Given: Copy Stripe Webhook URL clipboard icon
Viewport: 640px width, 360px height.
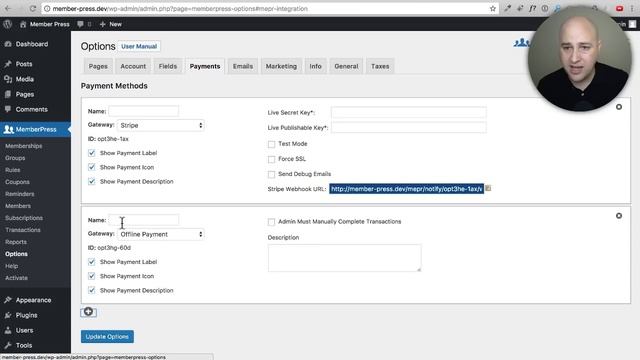Looking at the screenshot, I should 488,189.
